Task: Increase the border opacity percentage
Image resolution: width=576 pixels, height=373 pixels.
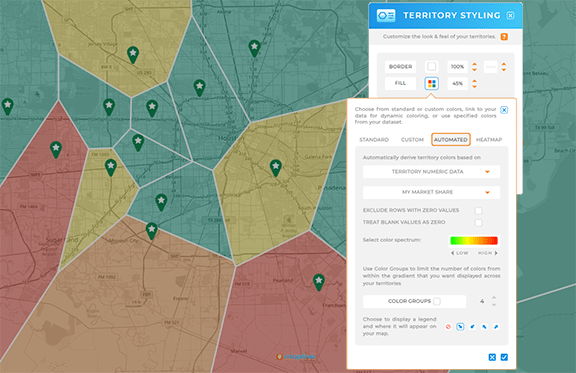Action: pyautogui.click(x=474, y=64)
